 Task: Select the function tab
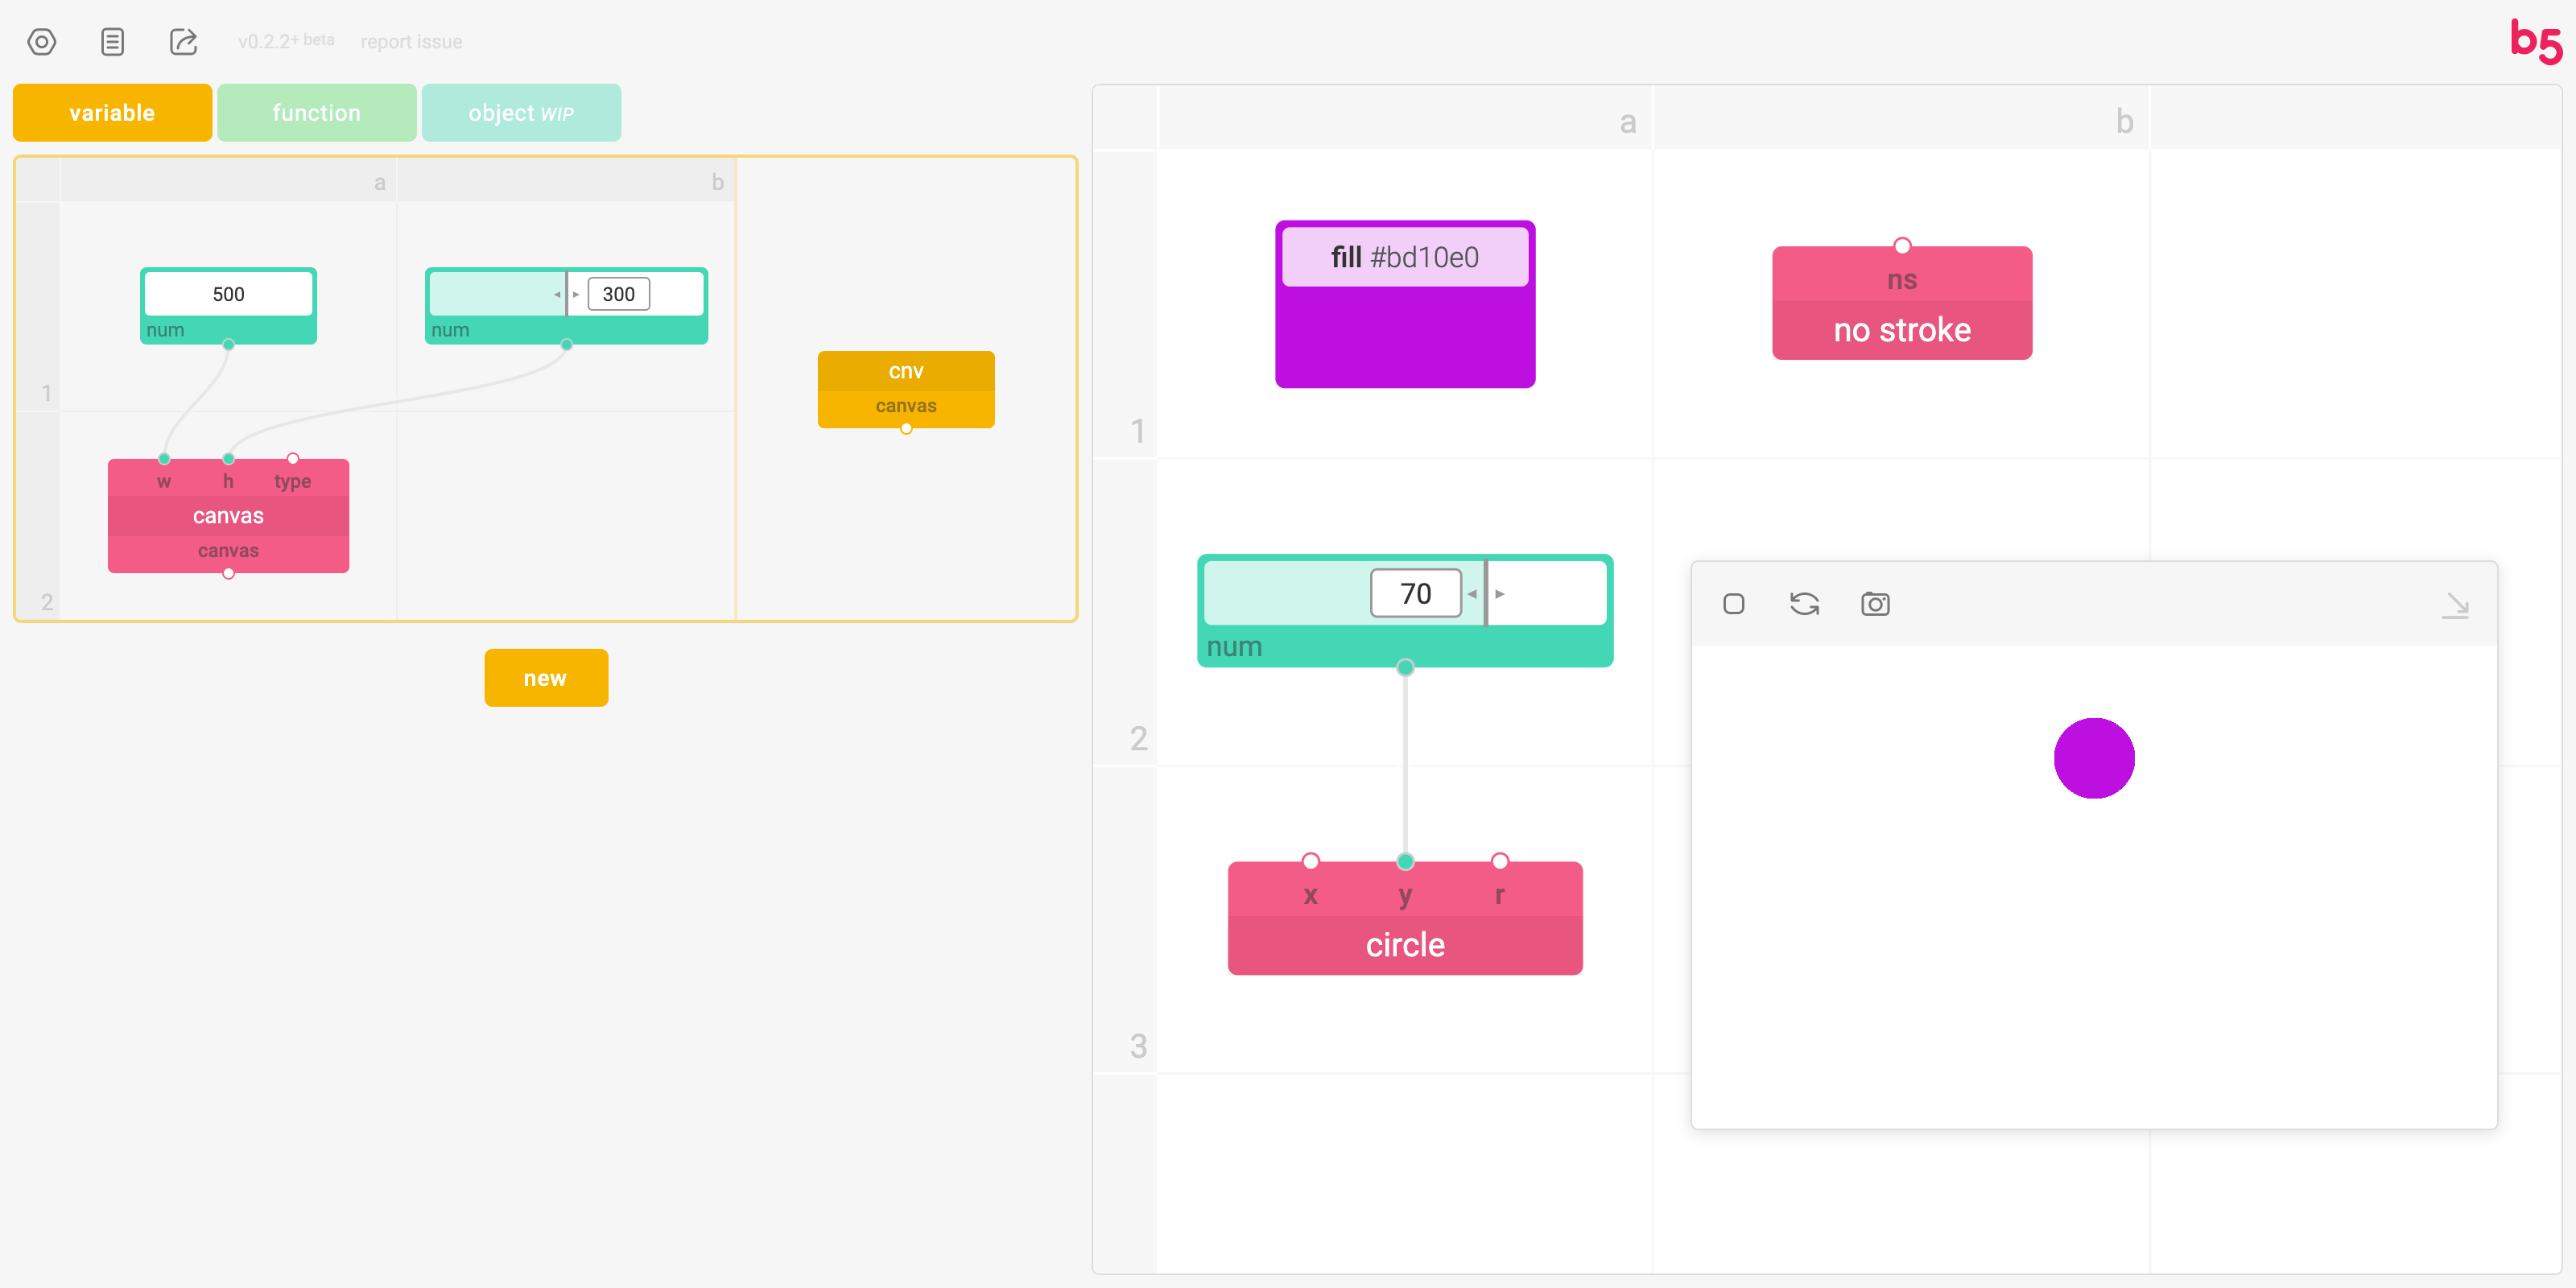click(316, 112)
